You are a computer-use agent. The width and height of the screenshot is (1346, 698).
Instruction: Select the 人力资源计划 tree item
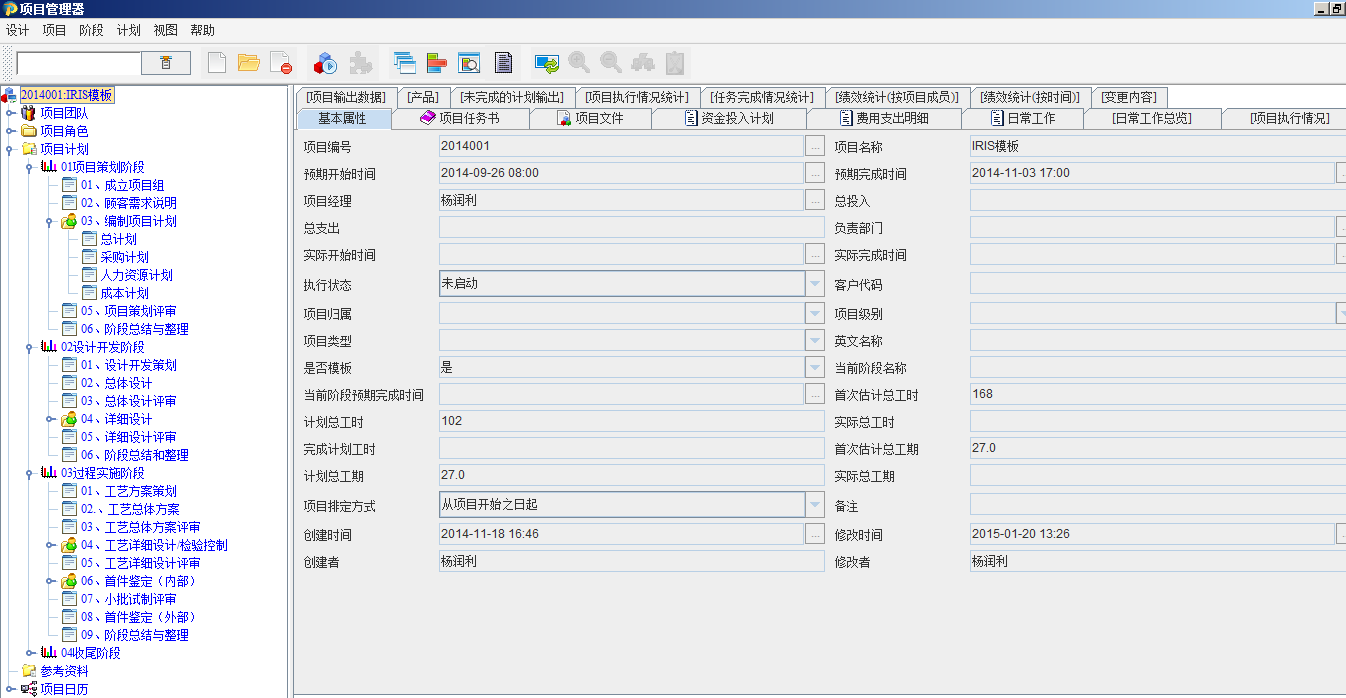136,275
